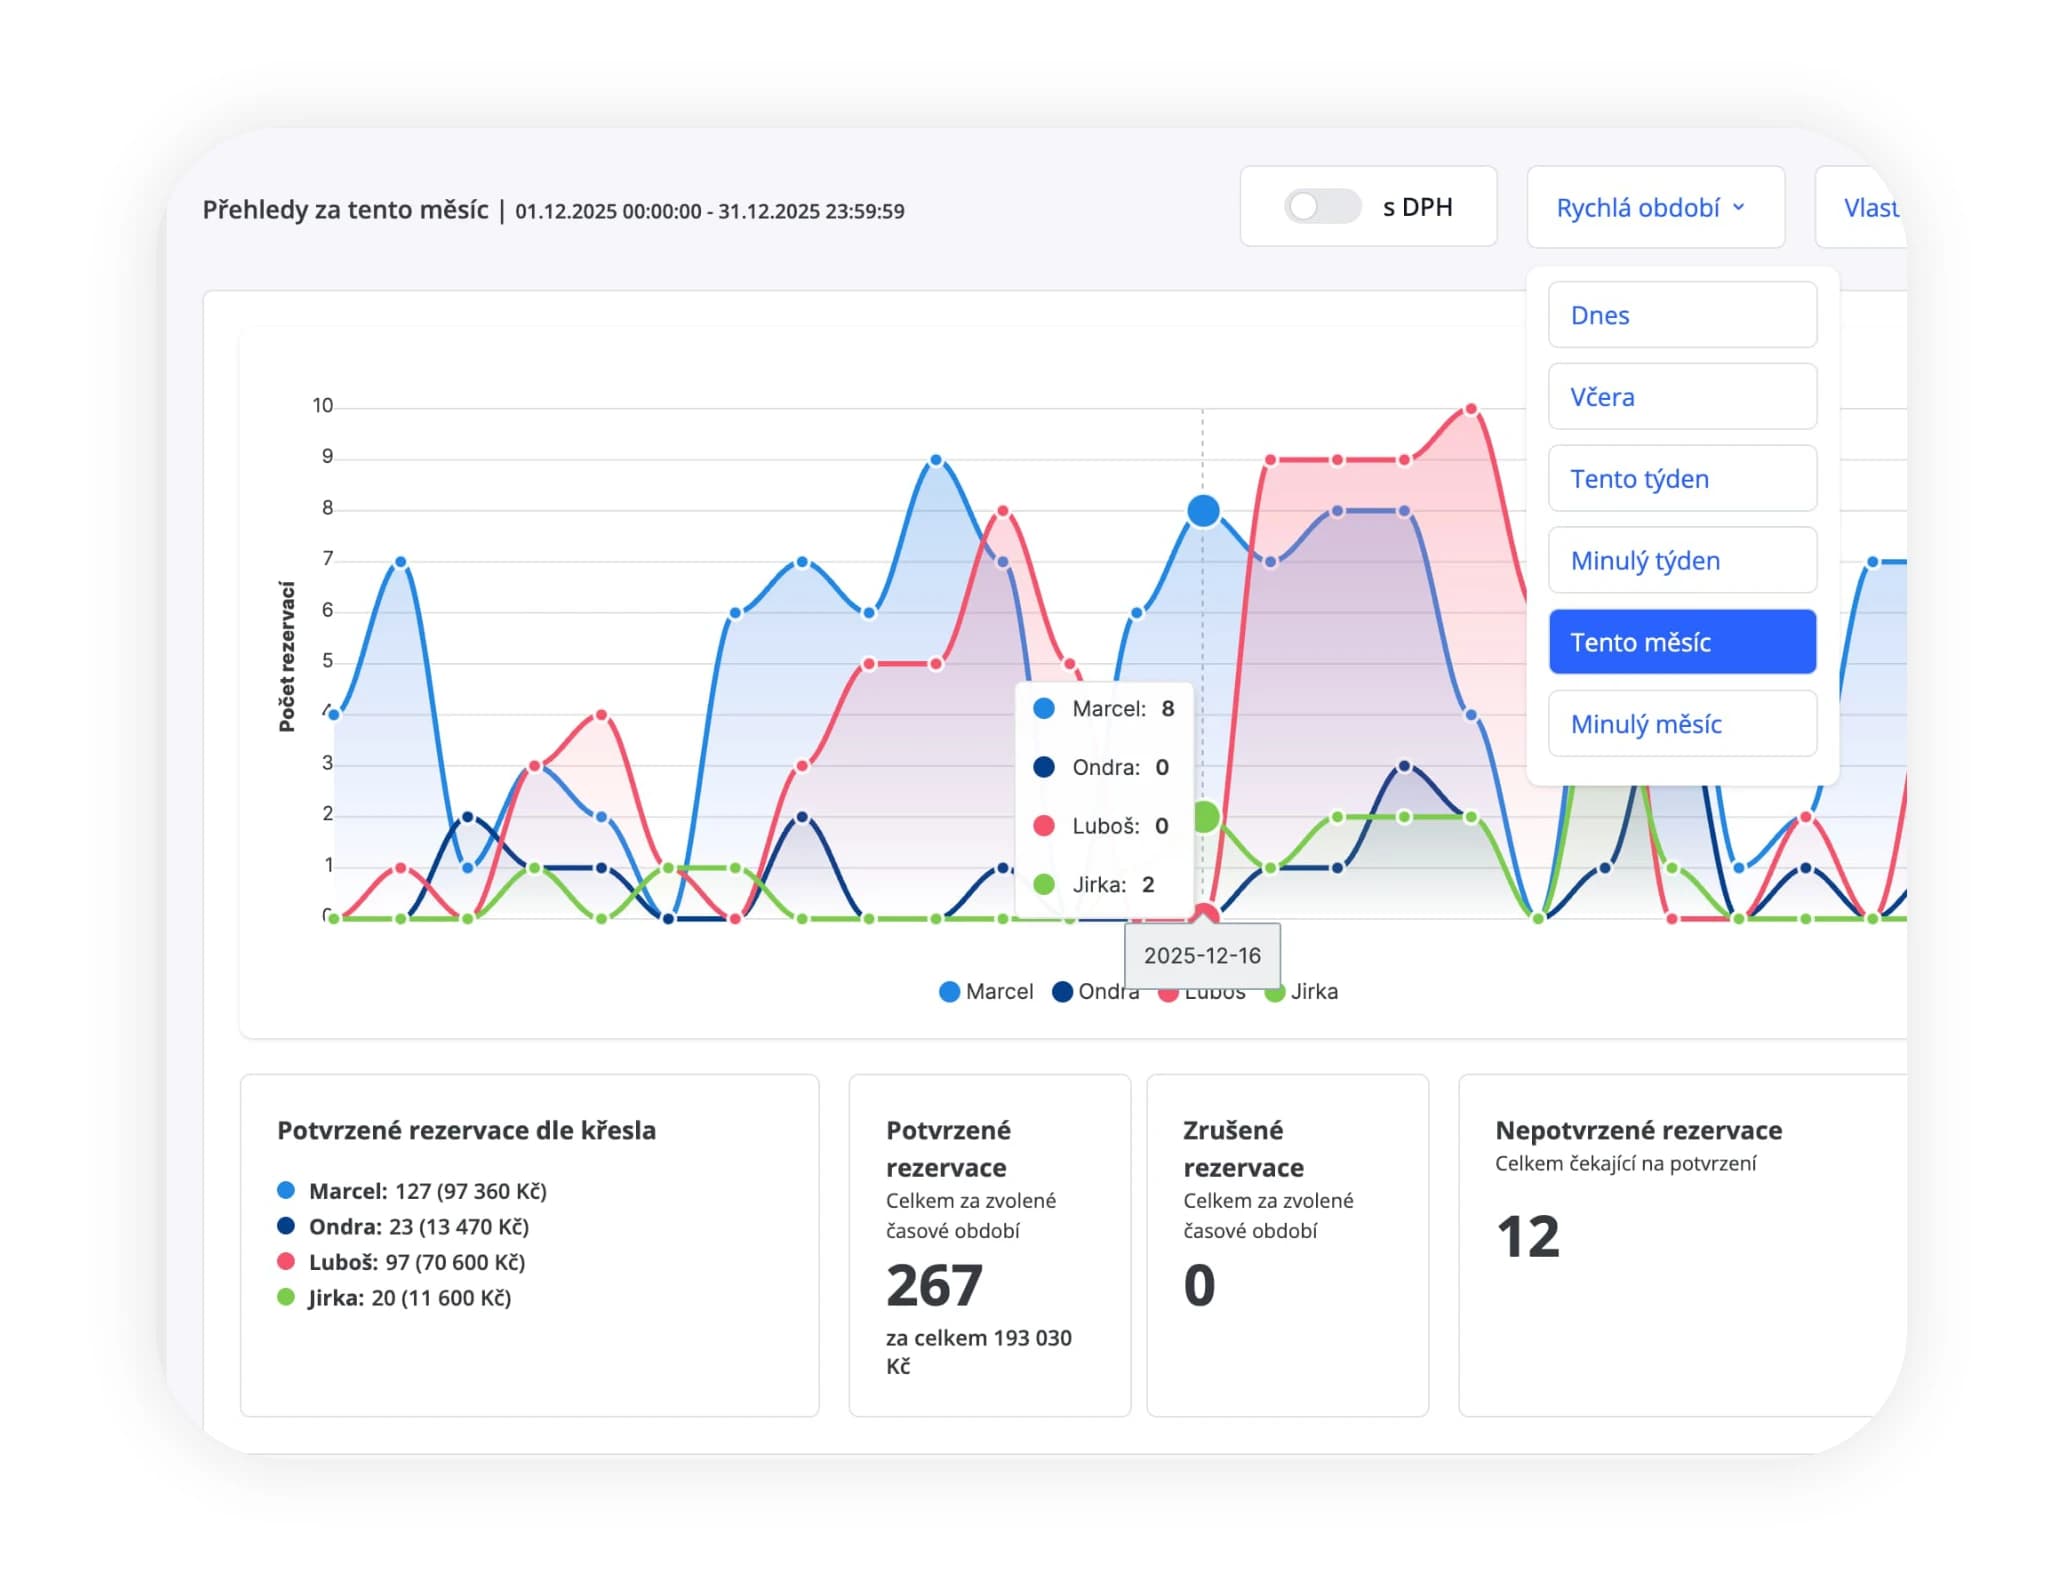The width and height of the screenshot is (2065, 1589).
Task: Toggle Ondra series in chart legend
Action: (1096, 991)
